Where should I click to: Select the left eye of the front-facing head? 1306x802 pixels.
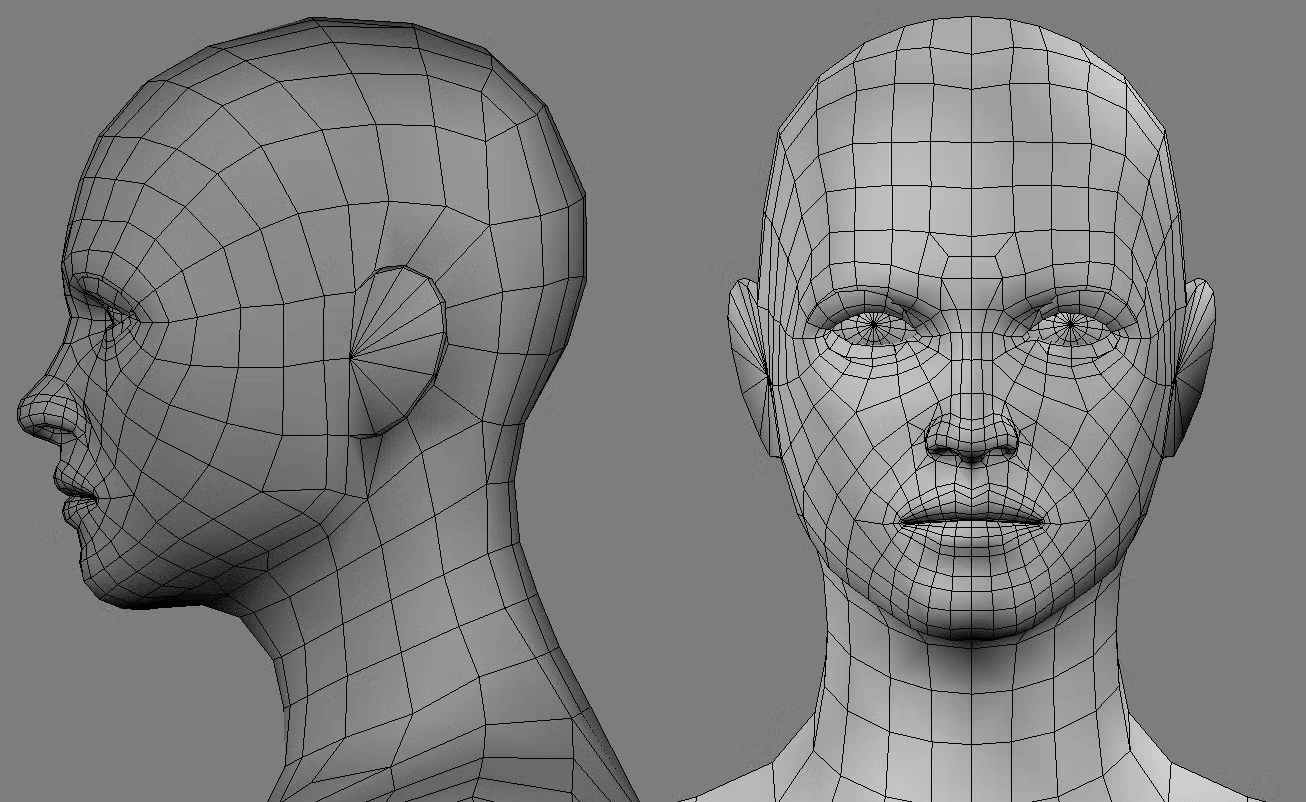[x=873, y=323]
